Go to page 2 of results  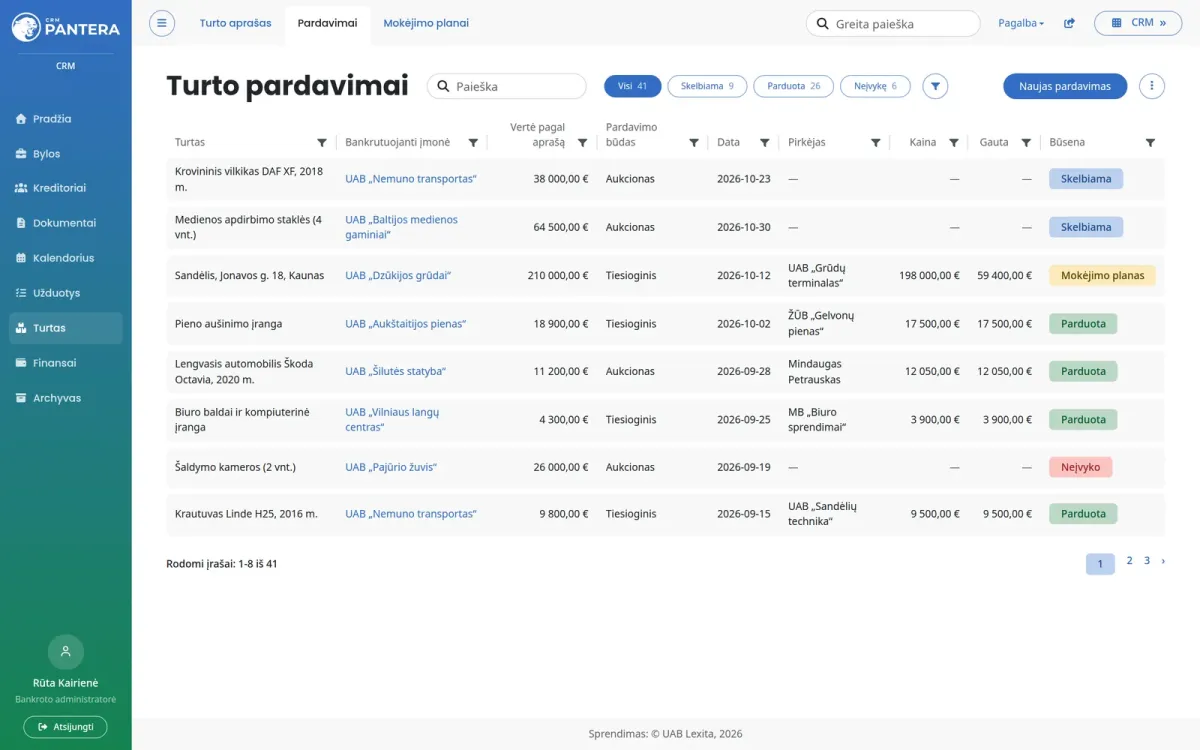1129,561
